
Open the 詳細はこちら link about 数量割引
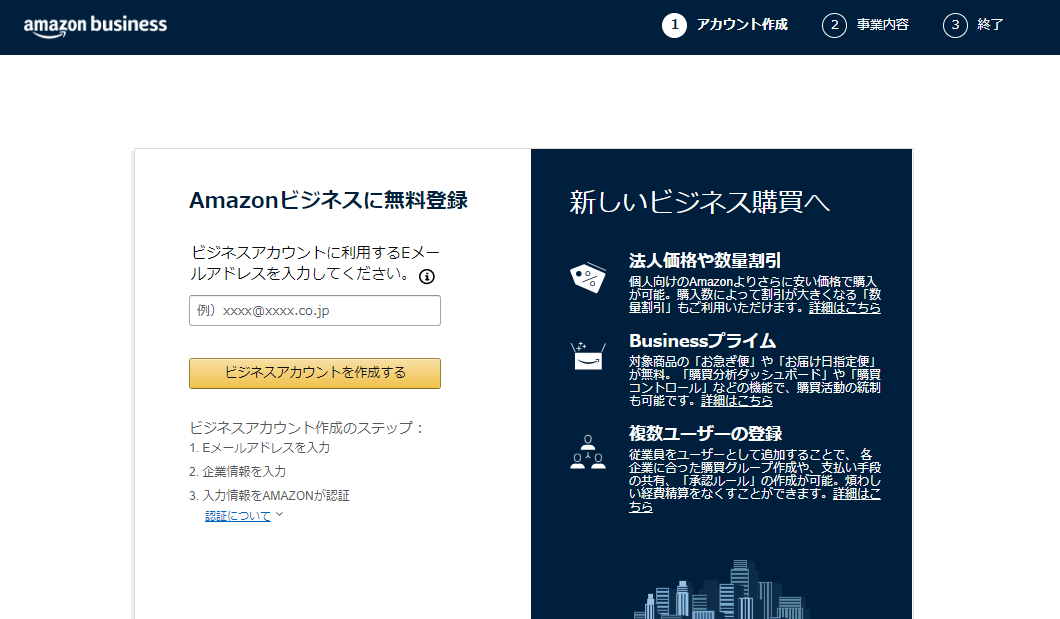[x=847, y=308]
